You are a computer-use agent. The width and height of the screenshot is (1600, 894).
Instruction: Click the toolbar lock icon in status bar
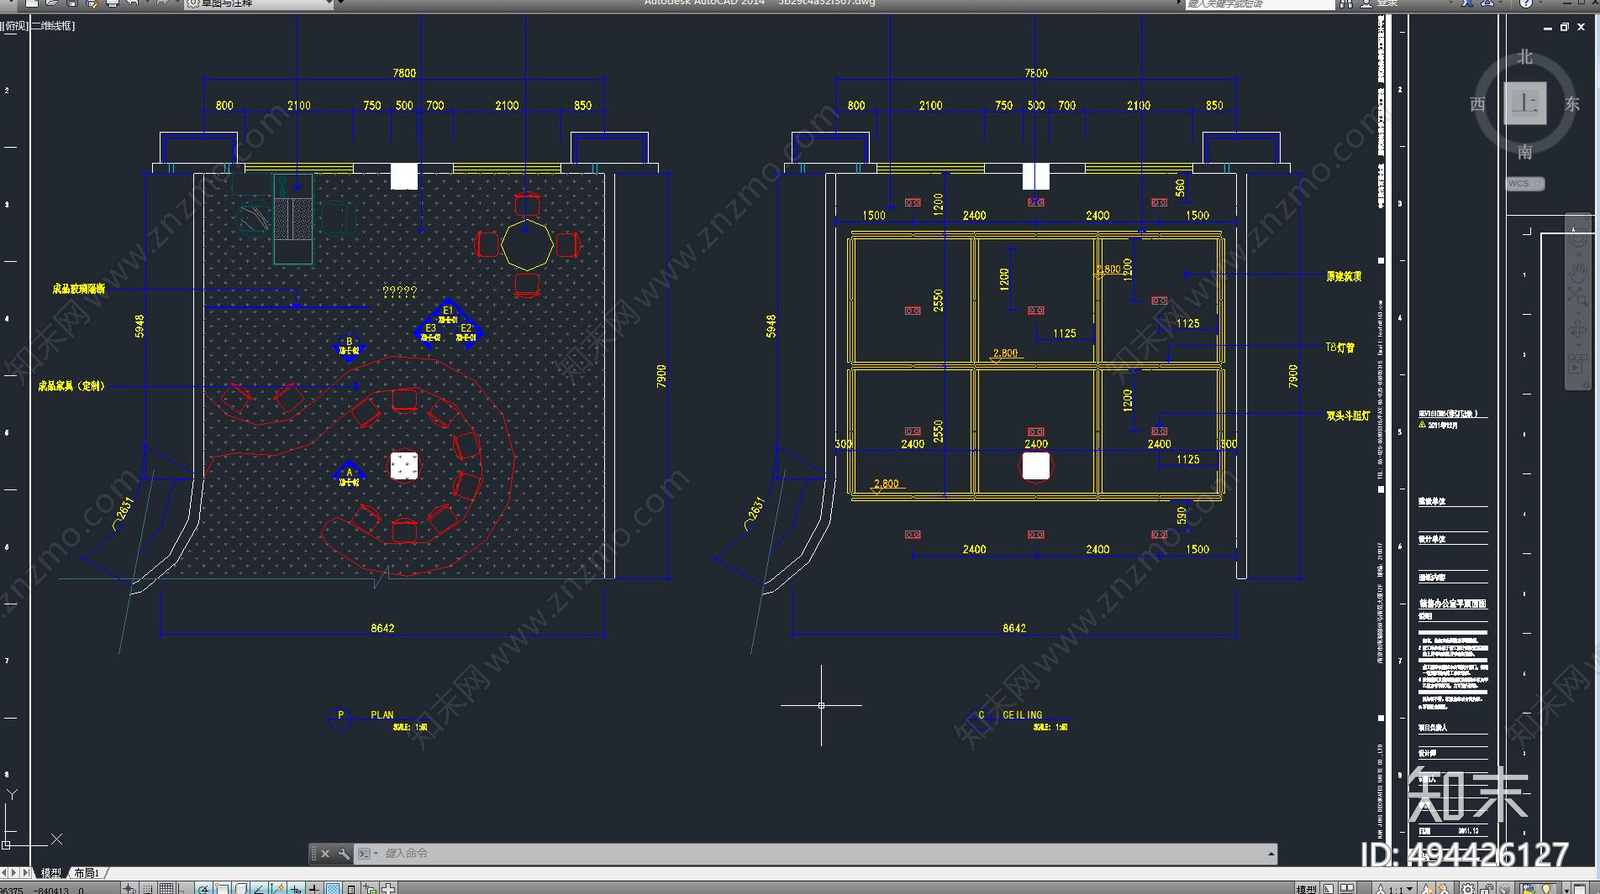(x=1487, y=888)
